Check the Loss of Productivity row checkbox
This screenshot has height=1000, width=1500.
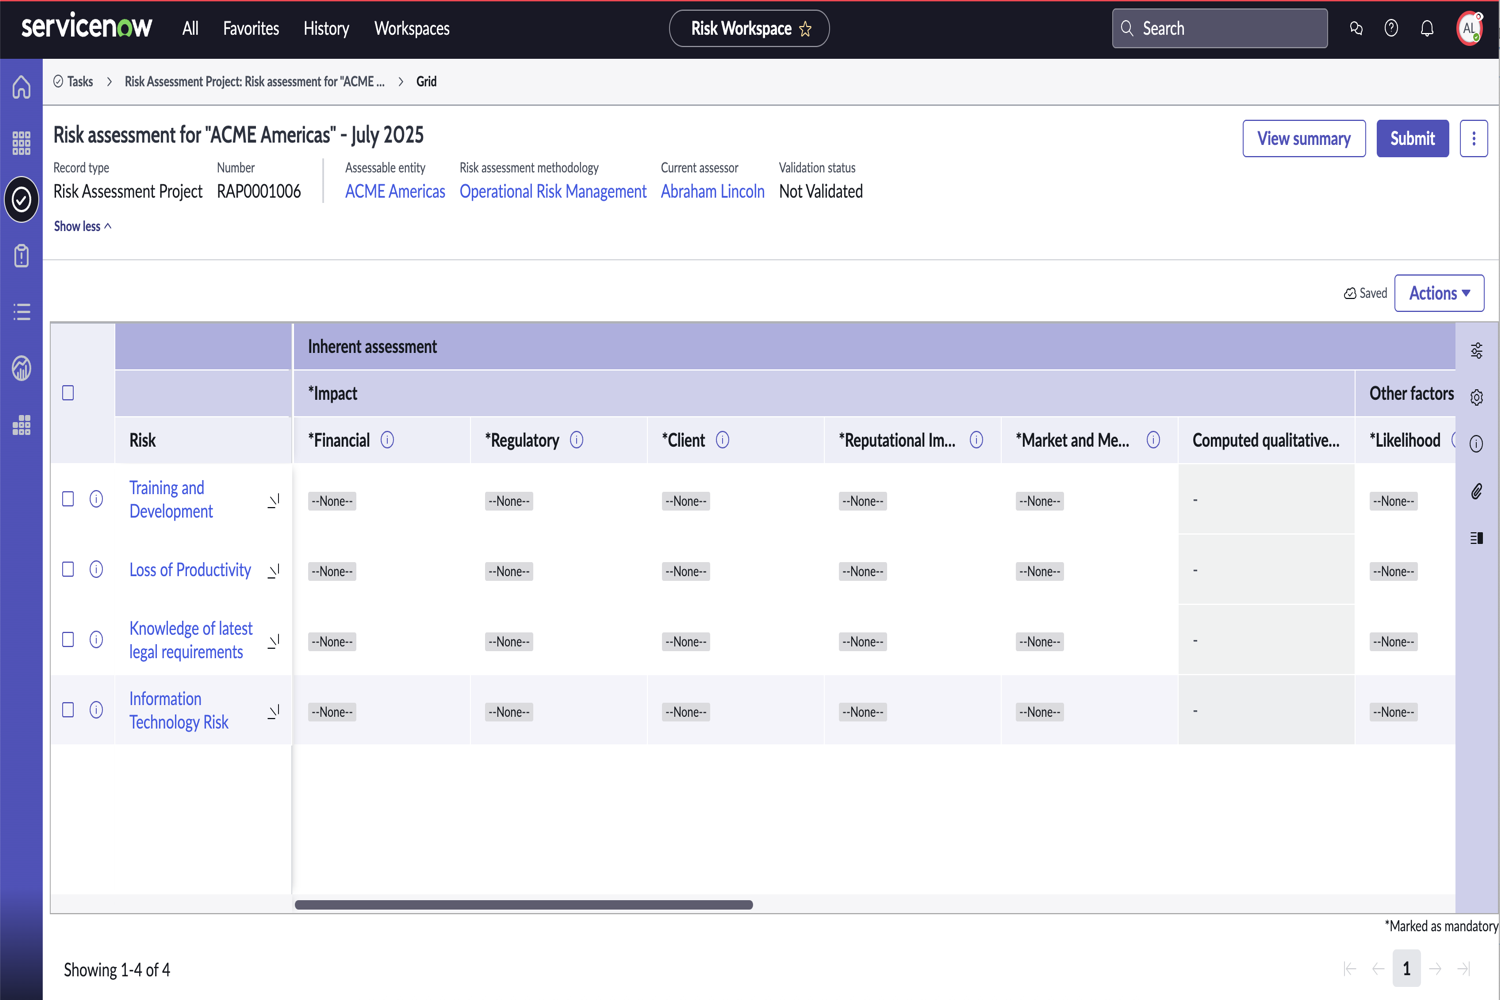[68, 569]
